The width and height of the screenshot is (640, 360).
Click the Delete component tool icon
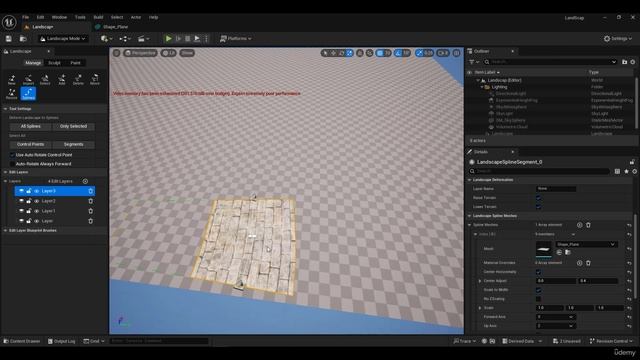click(x=78, y=79)
